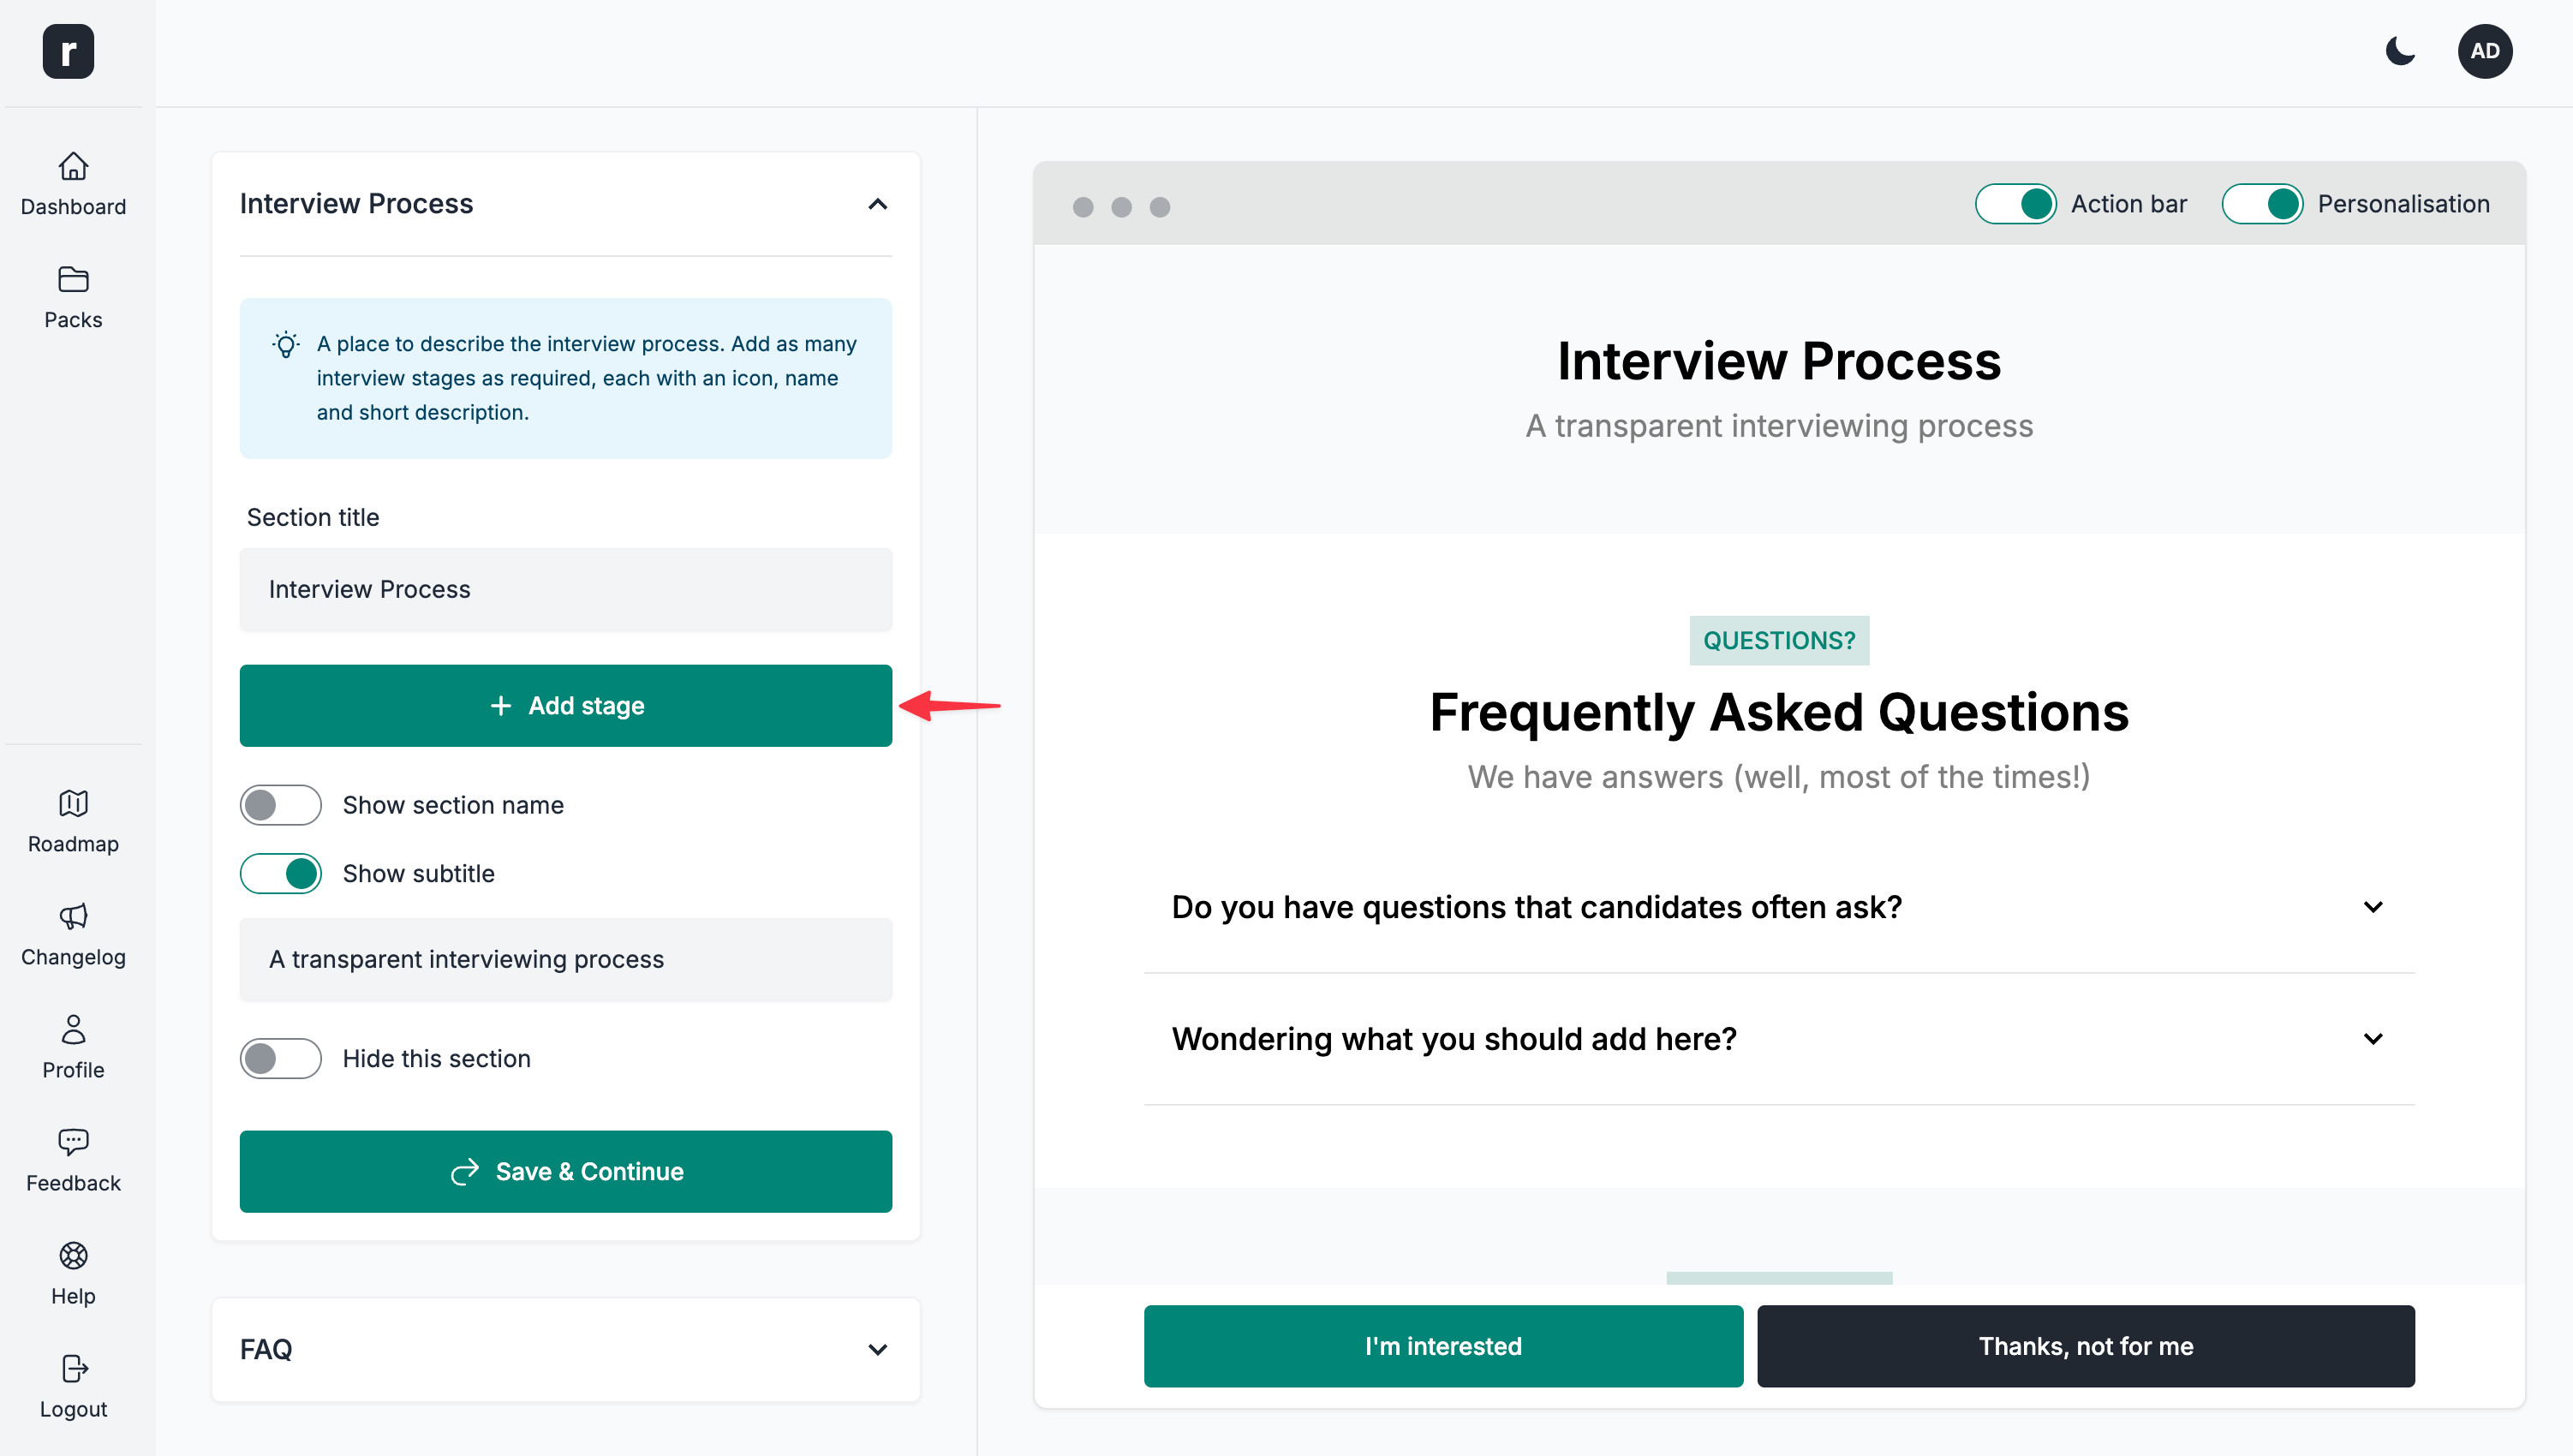Open the Roadmap page
2573x1456 pixels.
pos(72,820)
